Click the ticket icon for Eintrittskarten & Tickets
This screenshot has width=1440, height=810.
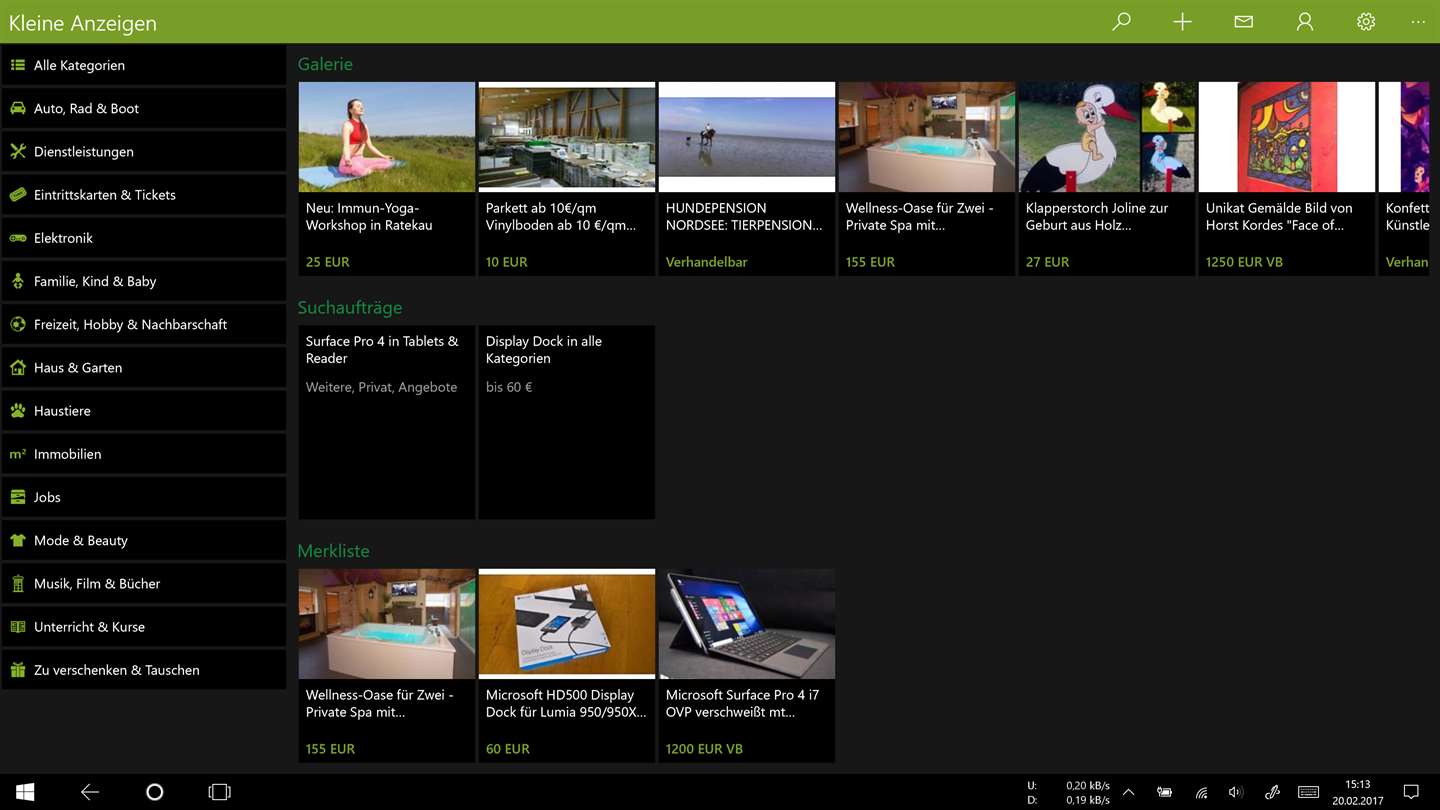click(x=18, y=194)
